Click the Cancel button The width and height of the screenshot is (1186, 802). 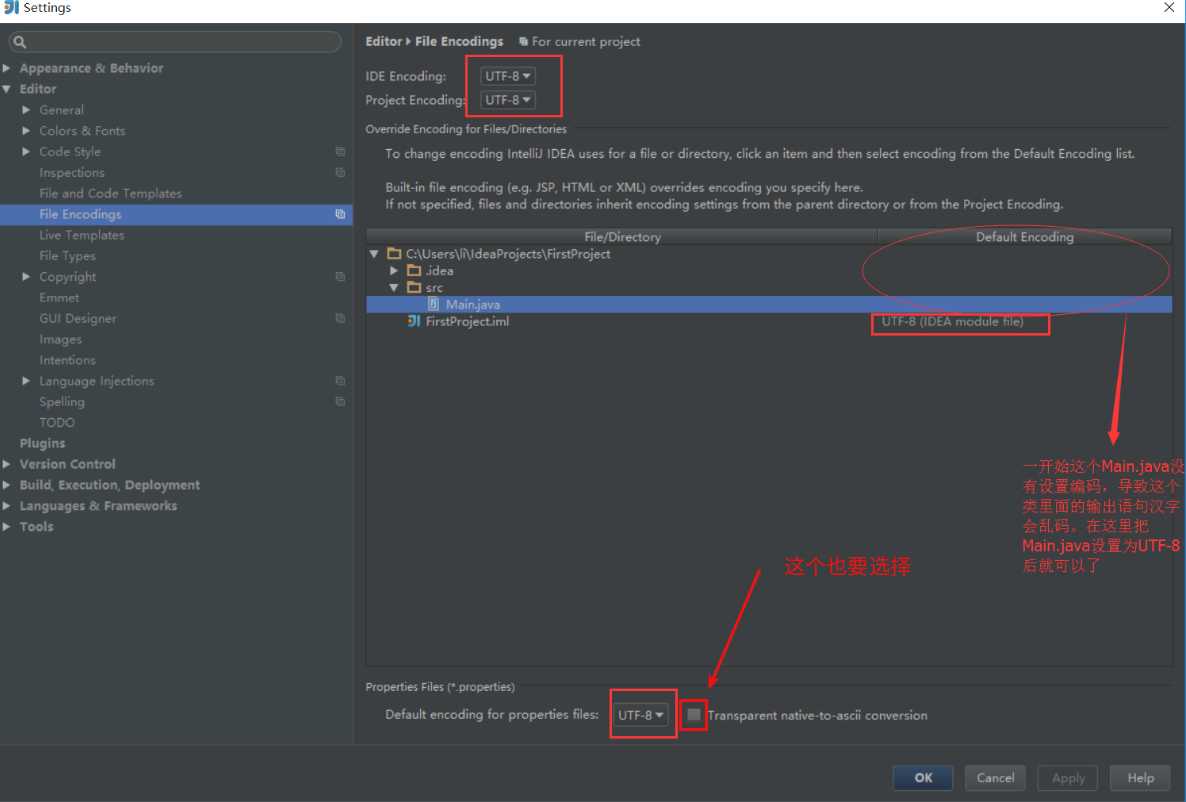[995, 777]
